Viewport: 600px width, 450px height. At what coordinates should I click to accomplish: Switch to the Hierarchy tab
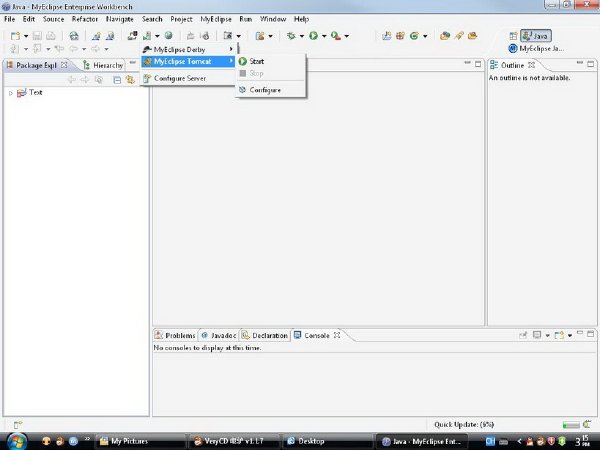pos(103,65)
